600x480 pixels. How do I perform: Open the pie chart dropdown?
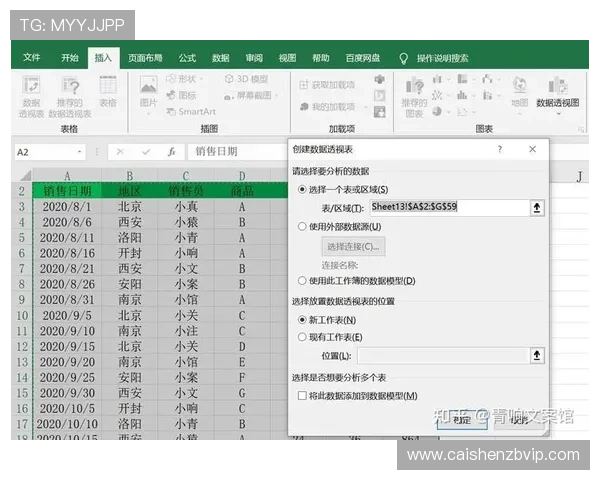pos(441,111)
